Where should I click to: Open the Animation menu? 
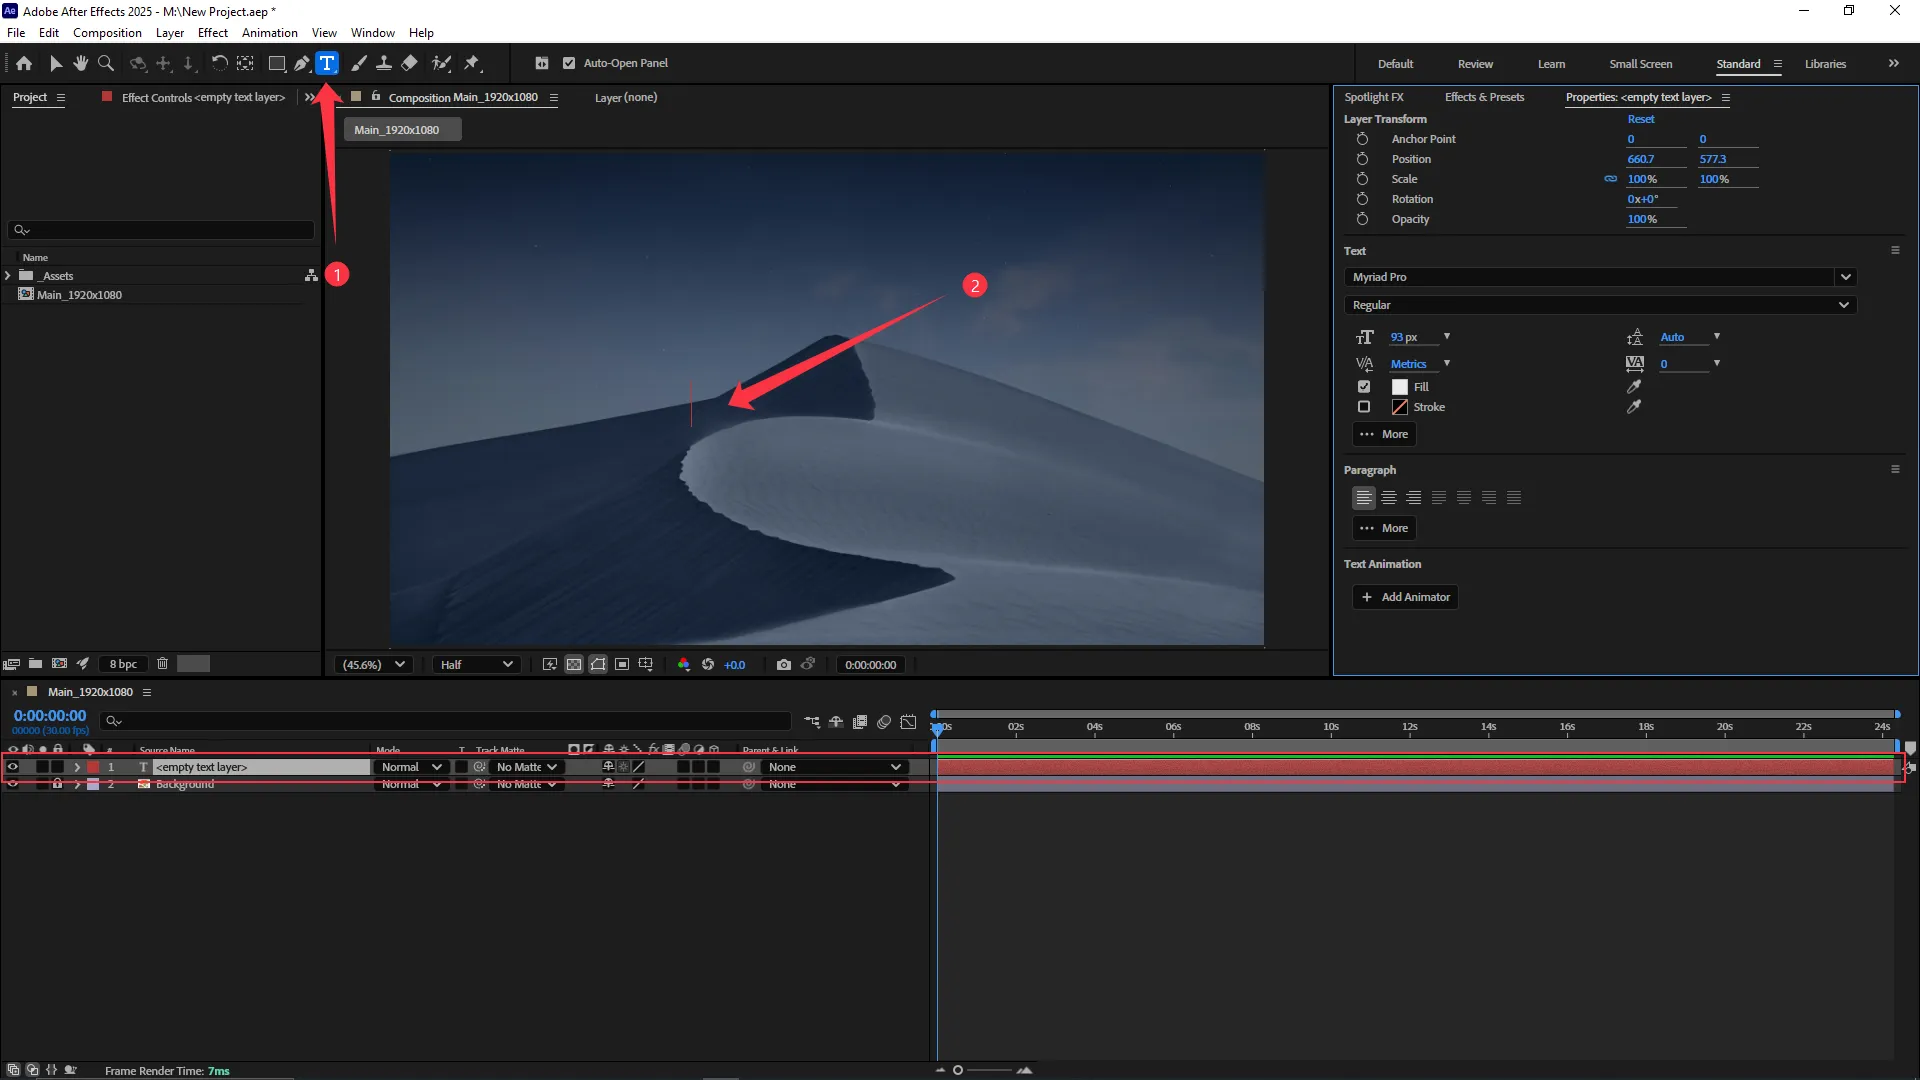pyautogui.click(x=269, y=33)
